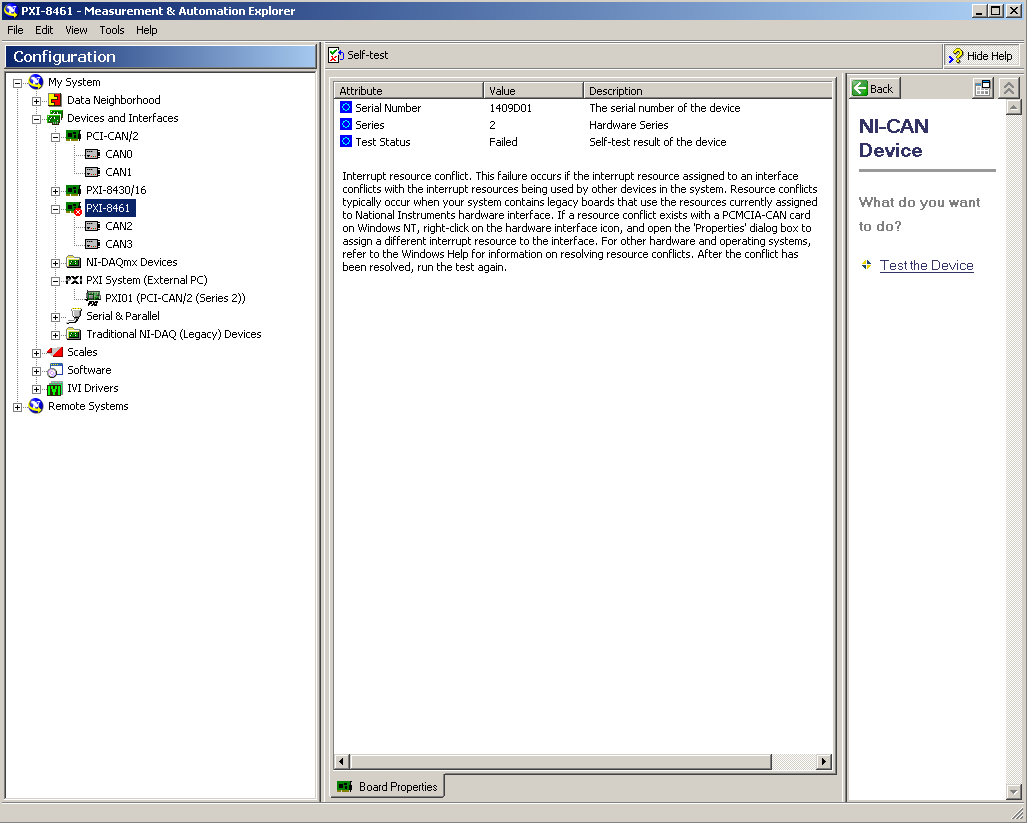Image resolution: width=1027 pixels, height=823 pixels.
Task: Click the Data Neighborhood icon
Action: click(55, 100)
